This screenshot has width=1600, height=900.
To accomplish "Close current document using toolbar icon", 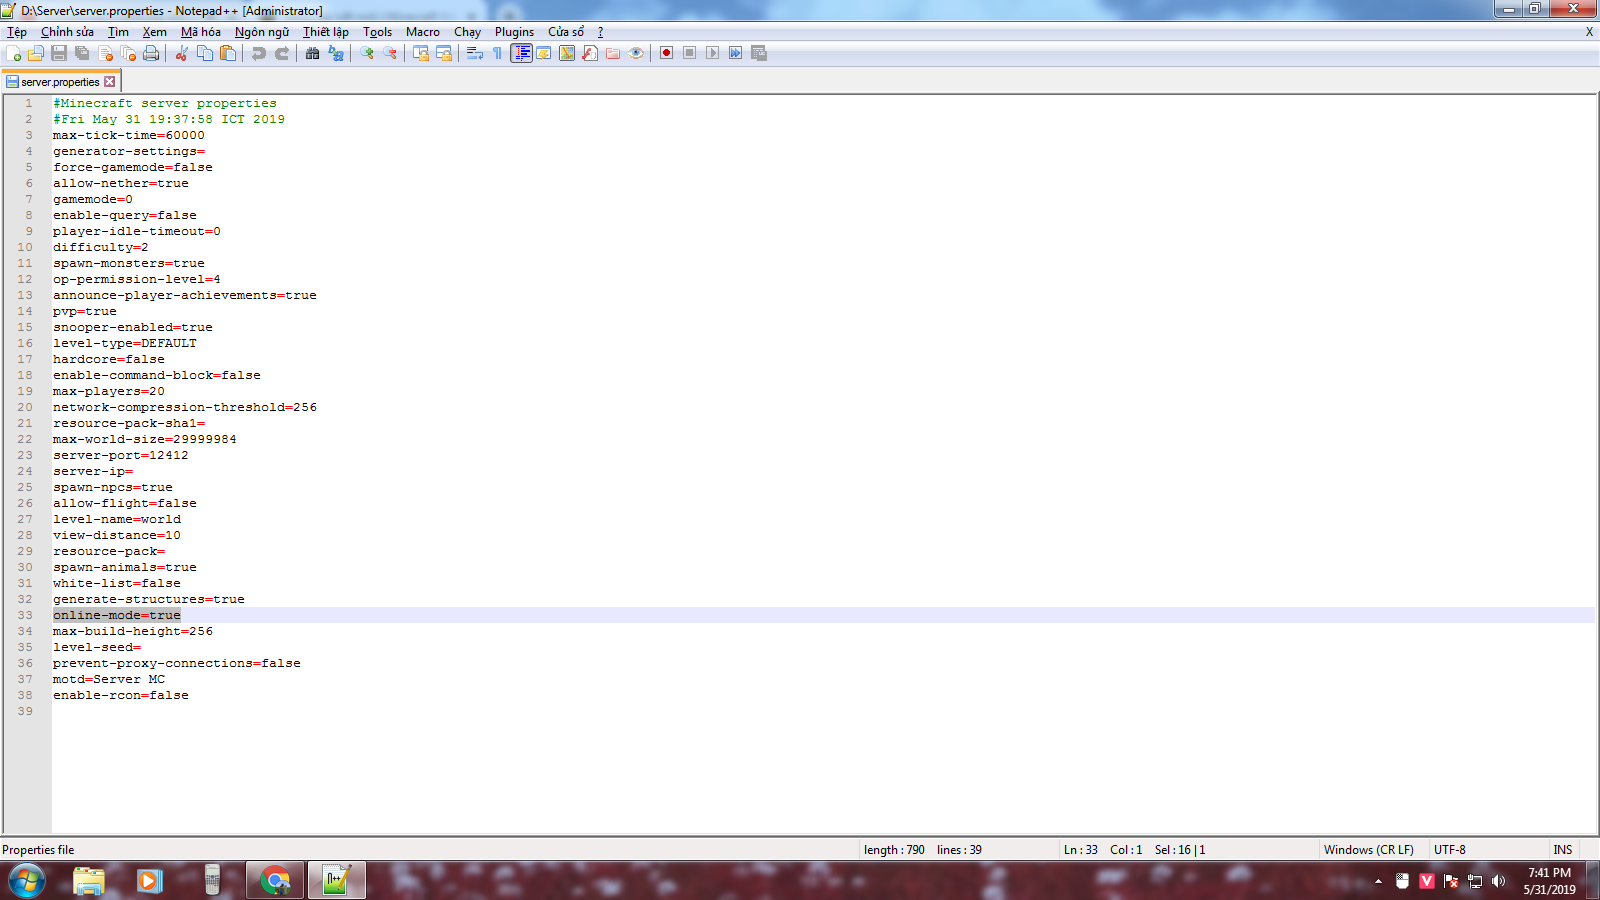I will [x=105, y=53].
